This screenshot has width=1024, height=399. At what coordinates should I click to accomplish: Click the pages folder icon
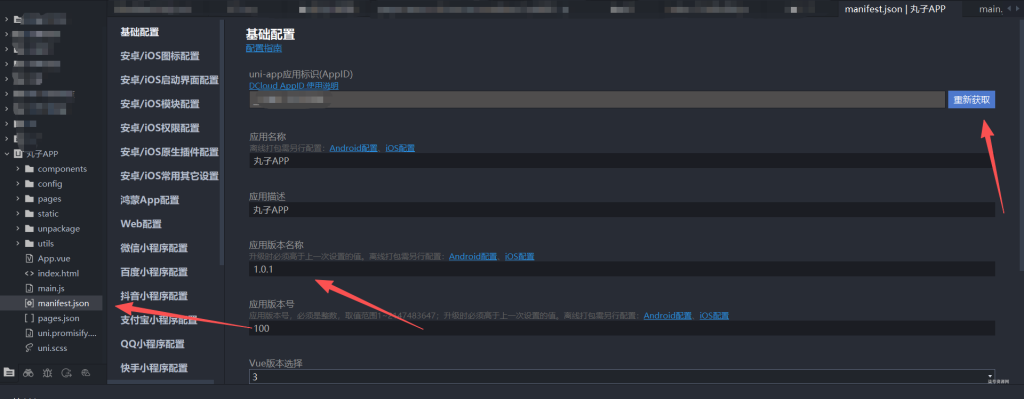click(x=29, y=199)
